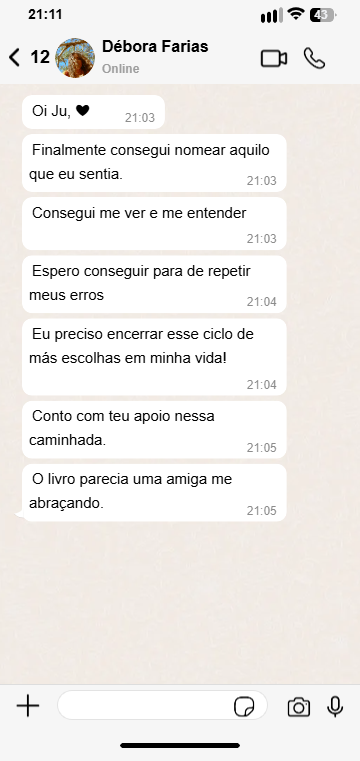Focus the message text input field
360x761 pixels.
pyautogui.click(x=162, y=705)
